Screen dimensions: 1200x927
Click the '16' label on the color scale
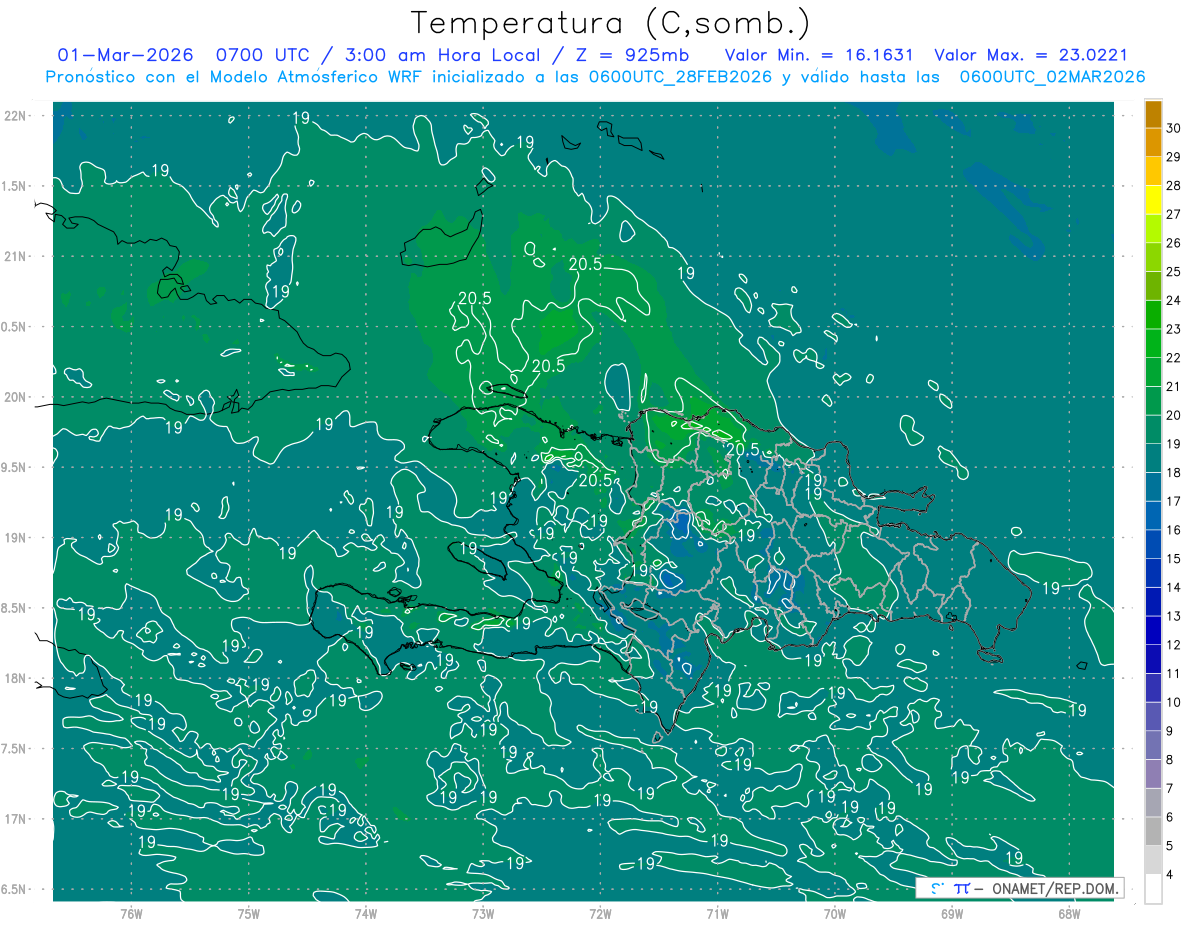tap(1174, 530)
